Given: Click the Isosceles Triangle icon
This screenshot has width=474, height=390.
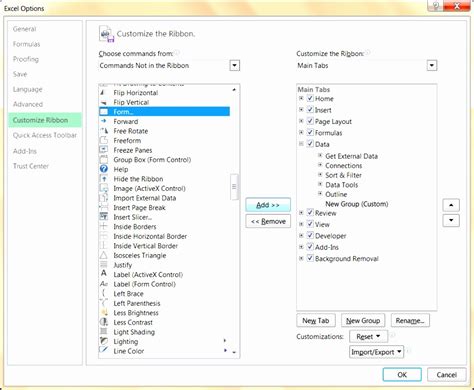Looking at the screenshot, I should (x=104, y=255).
